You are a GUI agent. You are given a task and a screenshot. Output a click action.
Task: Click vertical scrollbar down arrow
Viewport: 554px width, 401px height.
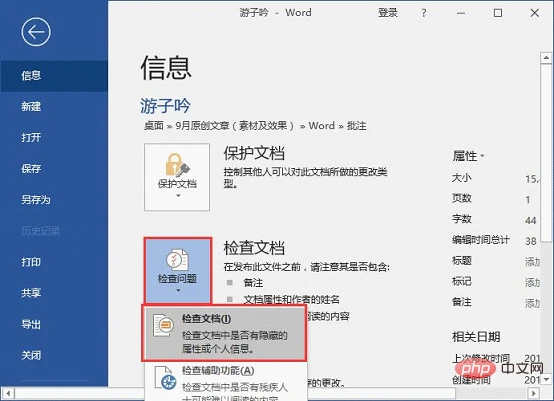pos(546,379)
